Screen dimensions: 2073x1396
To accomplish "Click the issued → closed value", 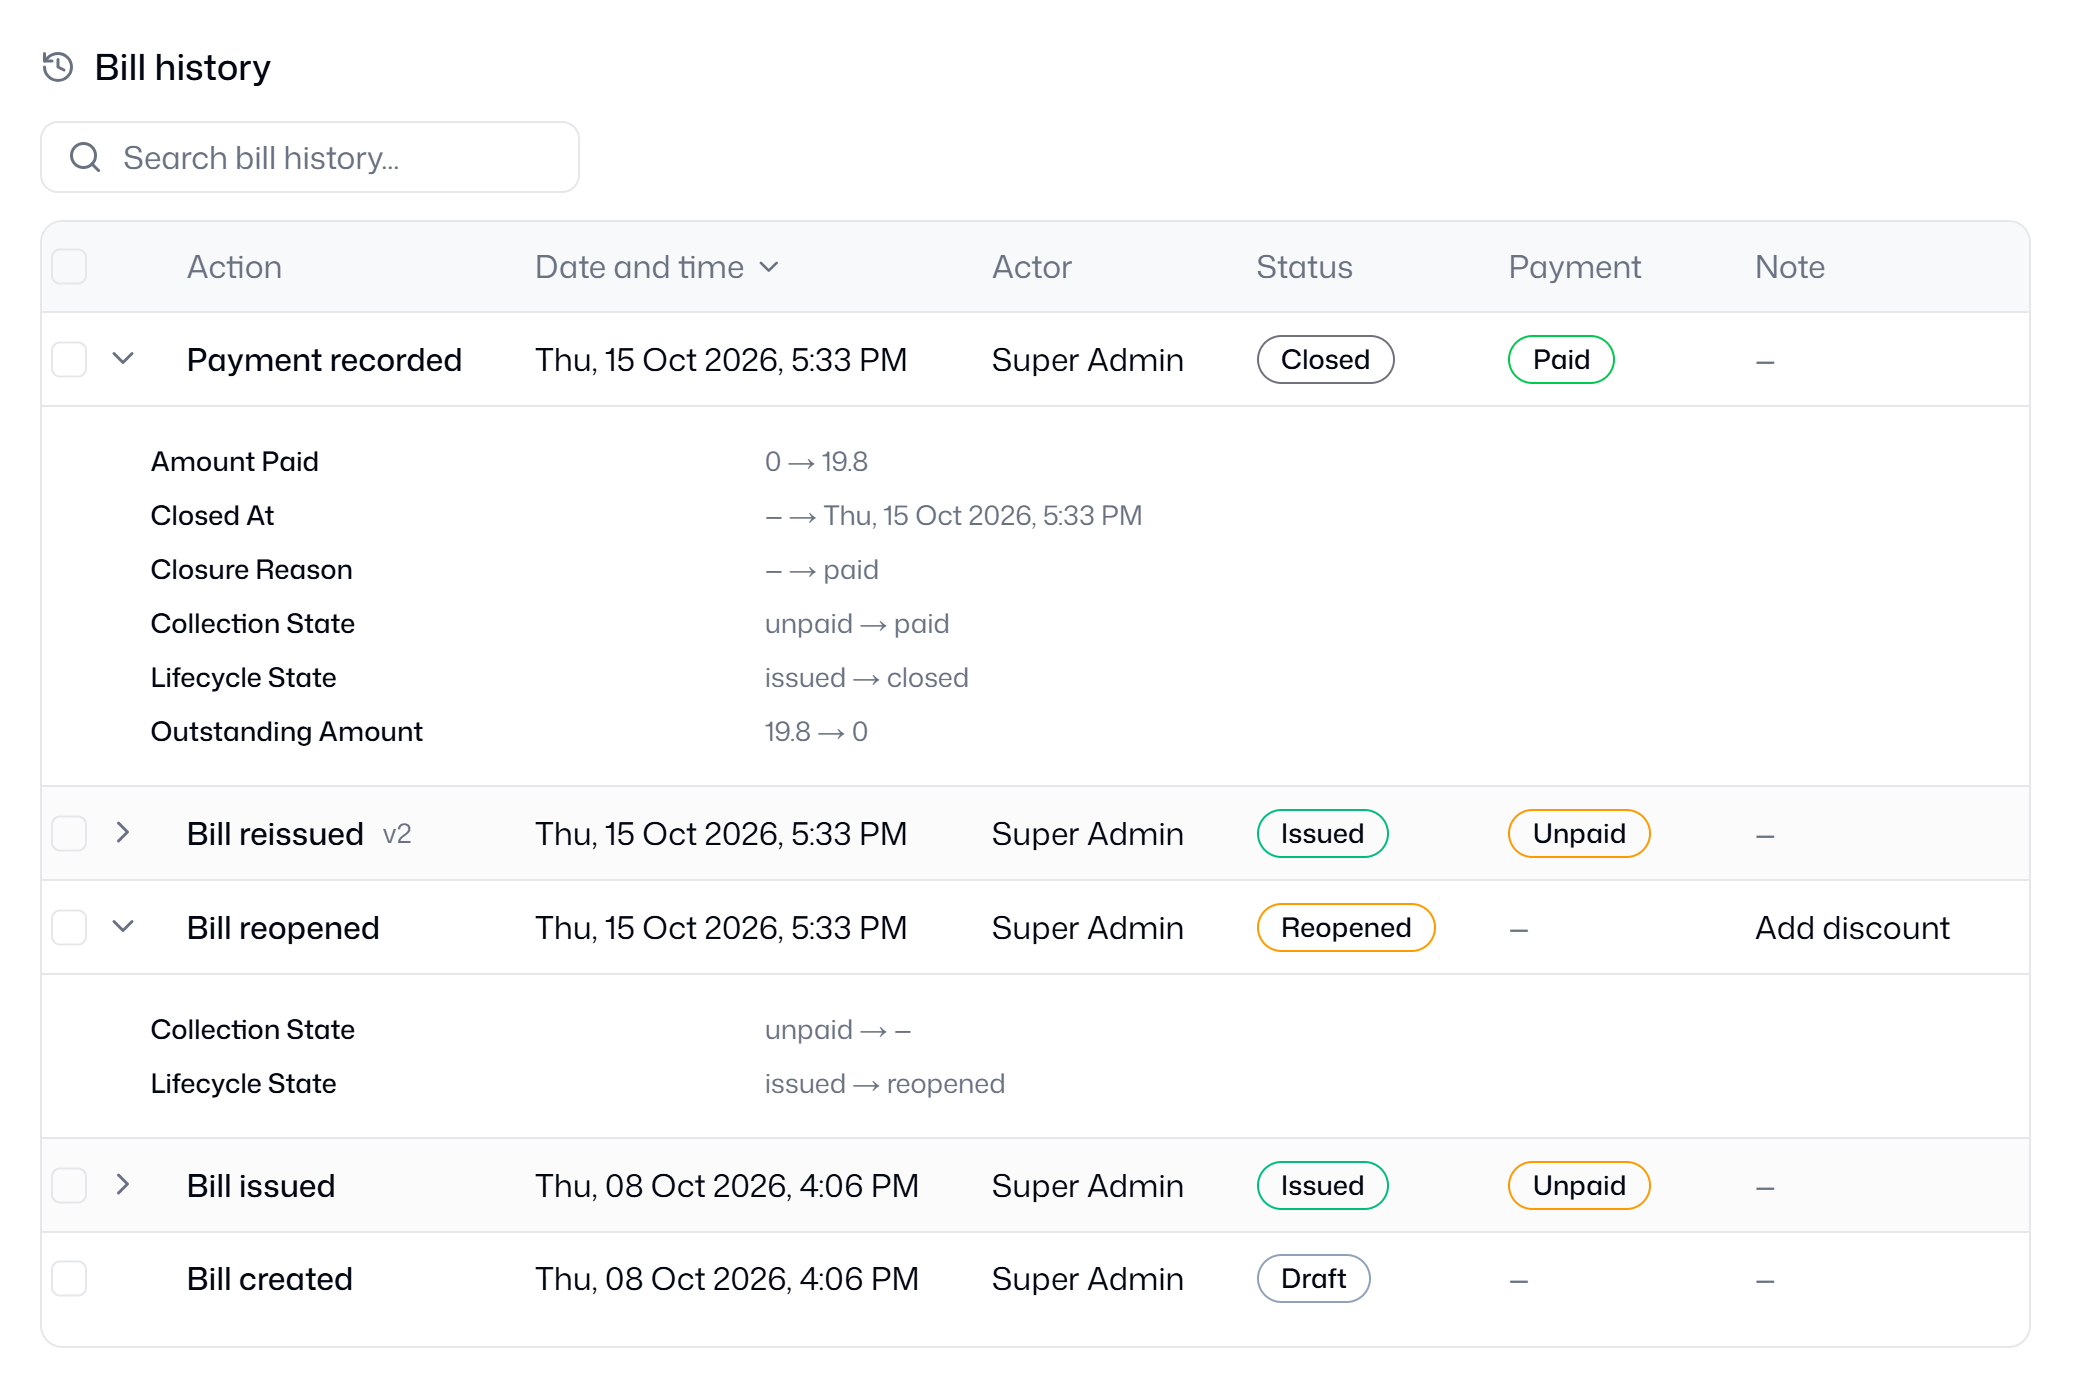I will click(x=866, y=677).
